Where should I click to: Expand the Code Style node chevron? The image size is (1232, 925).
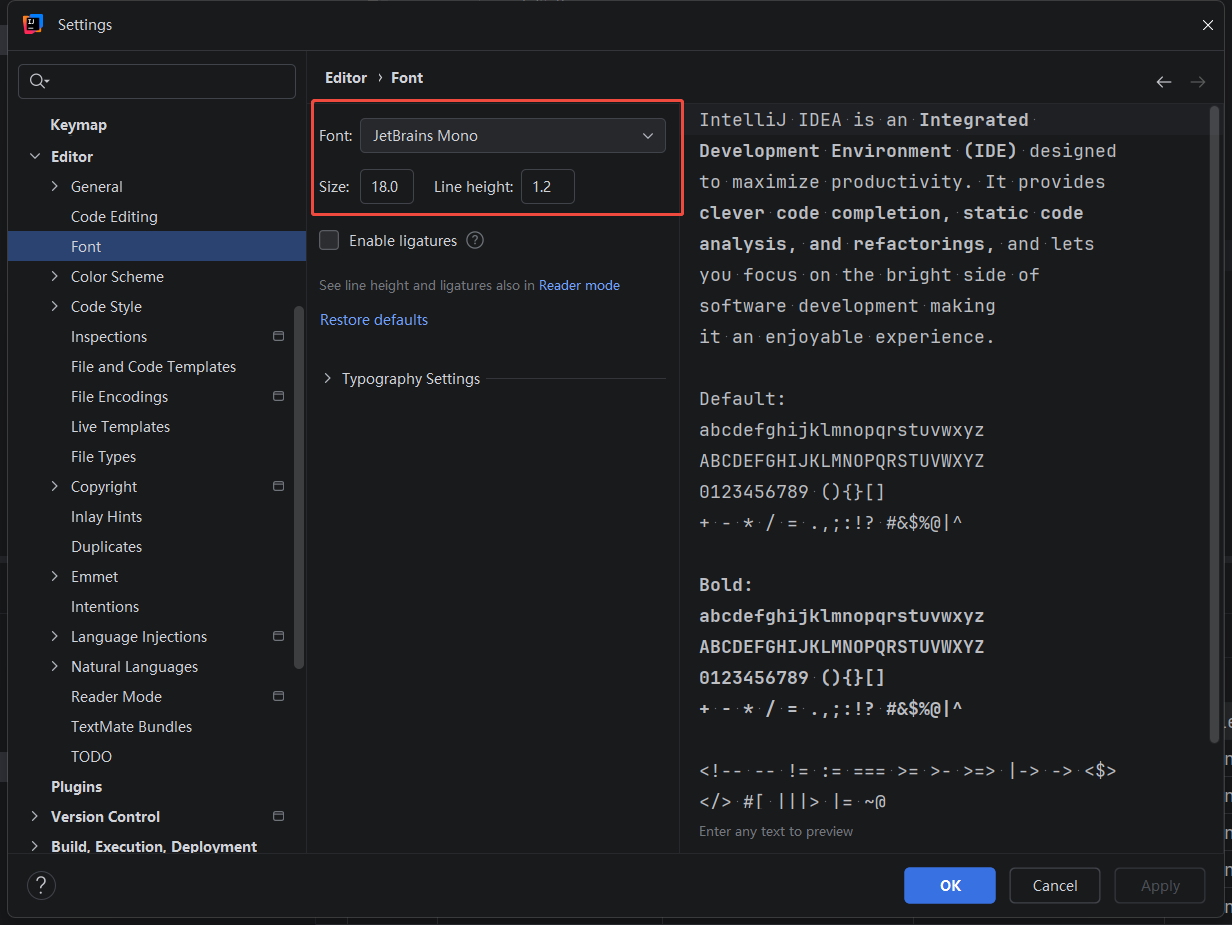55,307
